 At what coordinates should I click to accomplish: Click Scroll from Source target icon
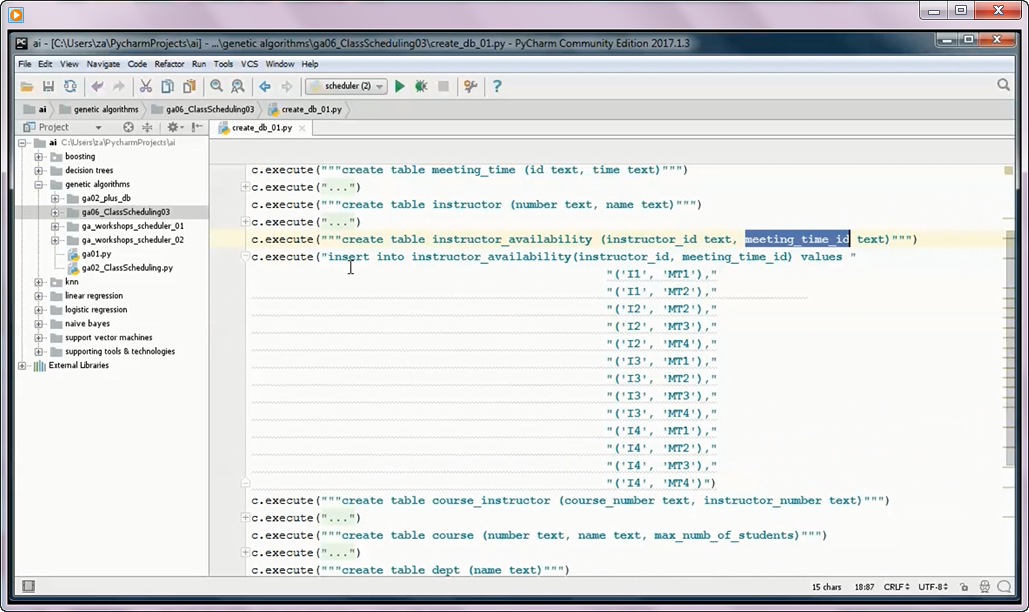(129, 127)
